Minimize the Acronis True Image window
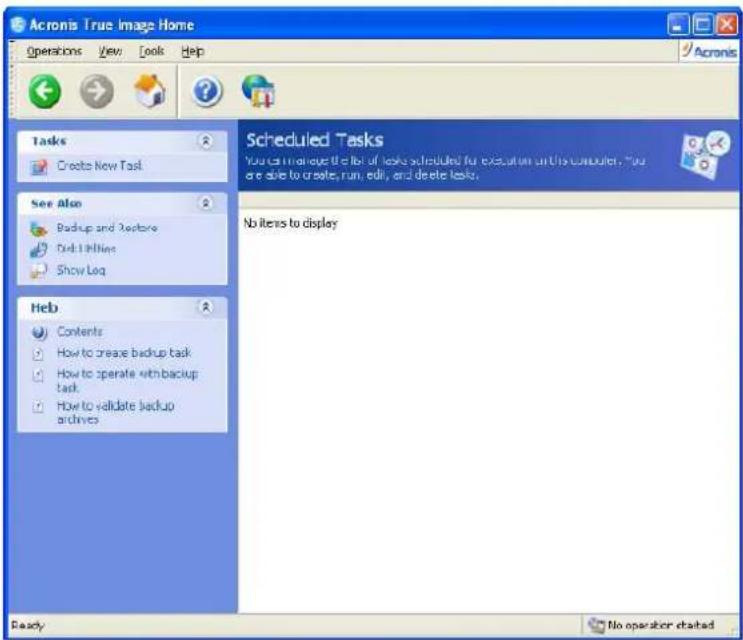The image size is (743, 640). [679, 25]
